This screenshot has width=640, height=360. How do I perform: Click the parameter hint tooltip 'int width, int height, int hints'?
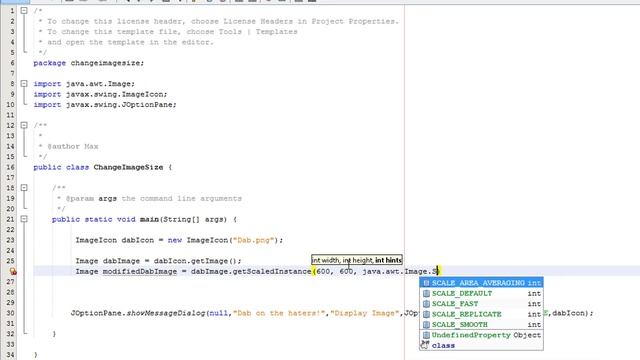tap(356, 260)
